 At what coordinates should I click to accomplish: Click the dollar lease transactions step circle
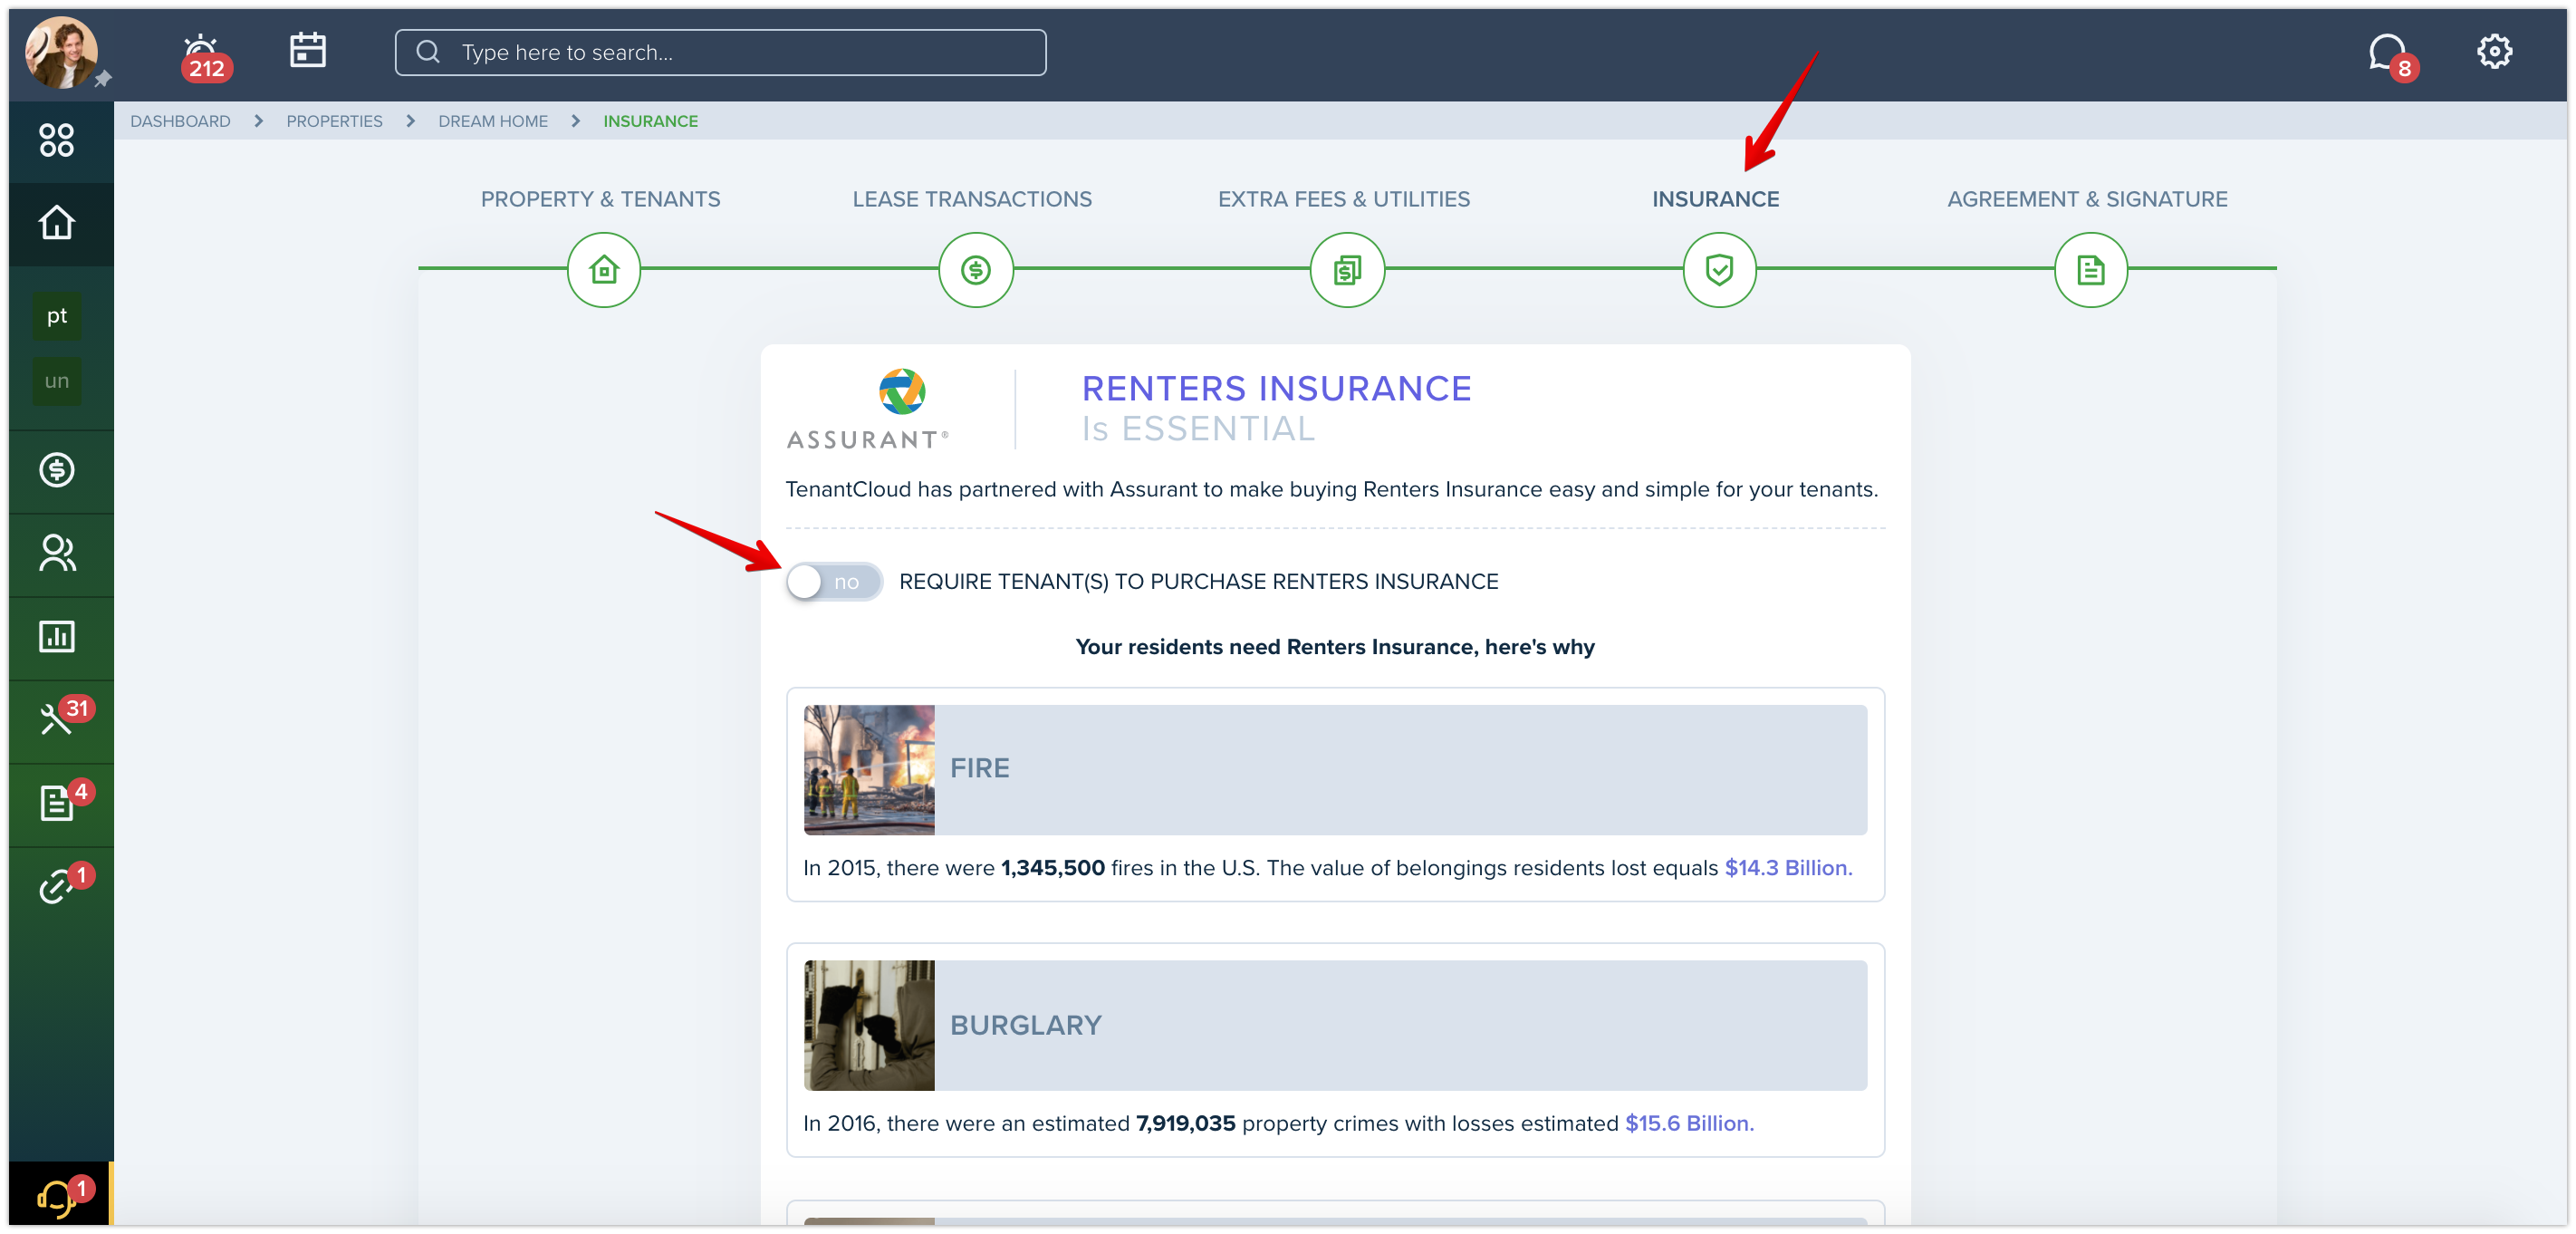[x=976, y=270]
